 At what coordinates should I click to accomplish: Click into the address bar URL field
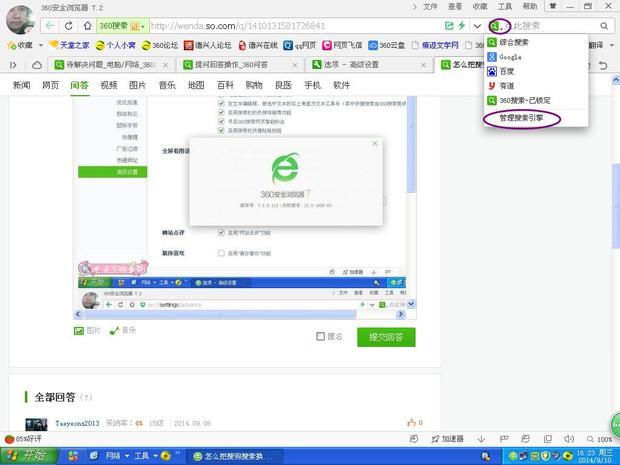pyautogui.click(x=297, y=26)
